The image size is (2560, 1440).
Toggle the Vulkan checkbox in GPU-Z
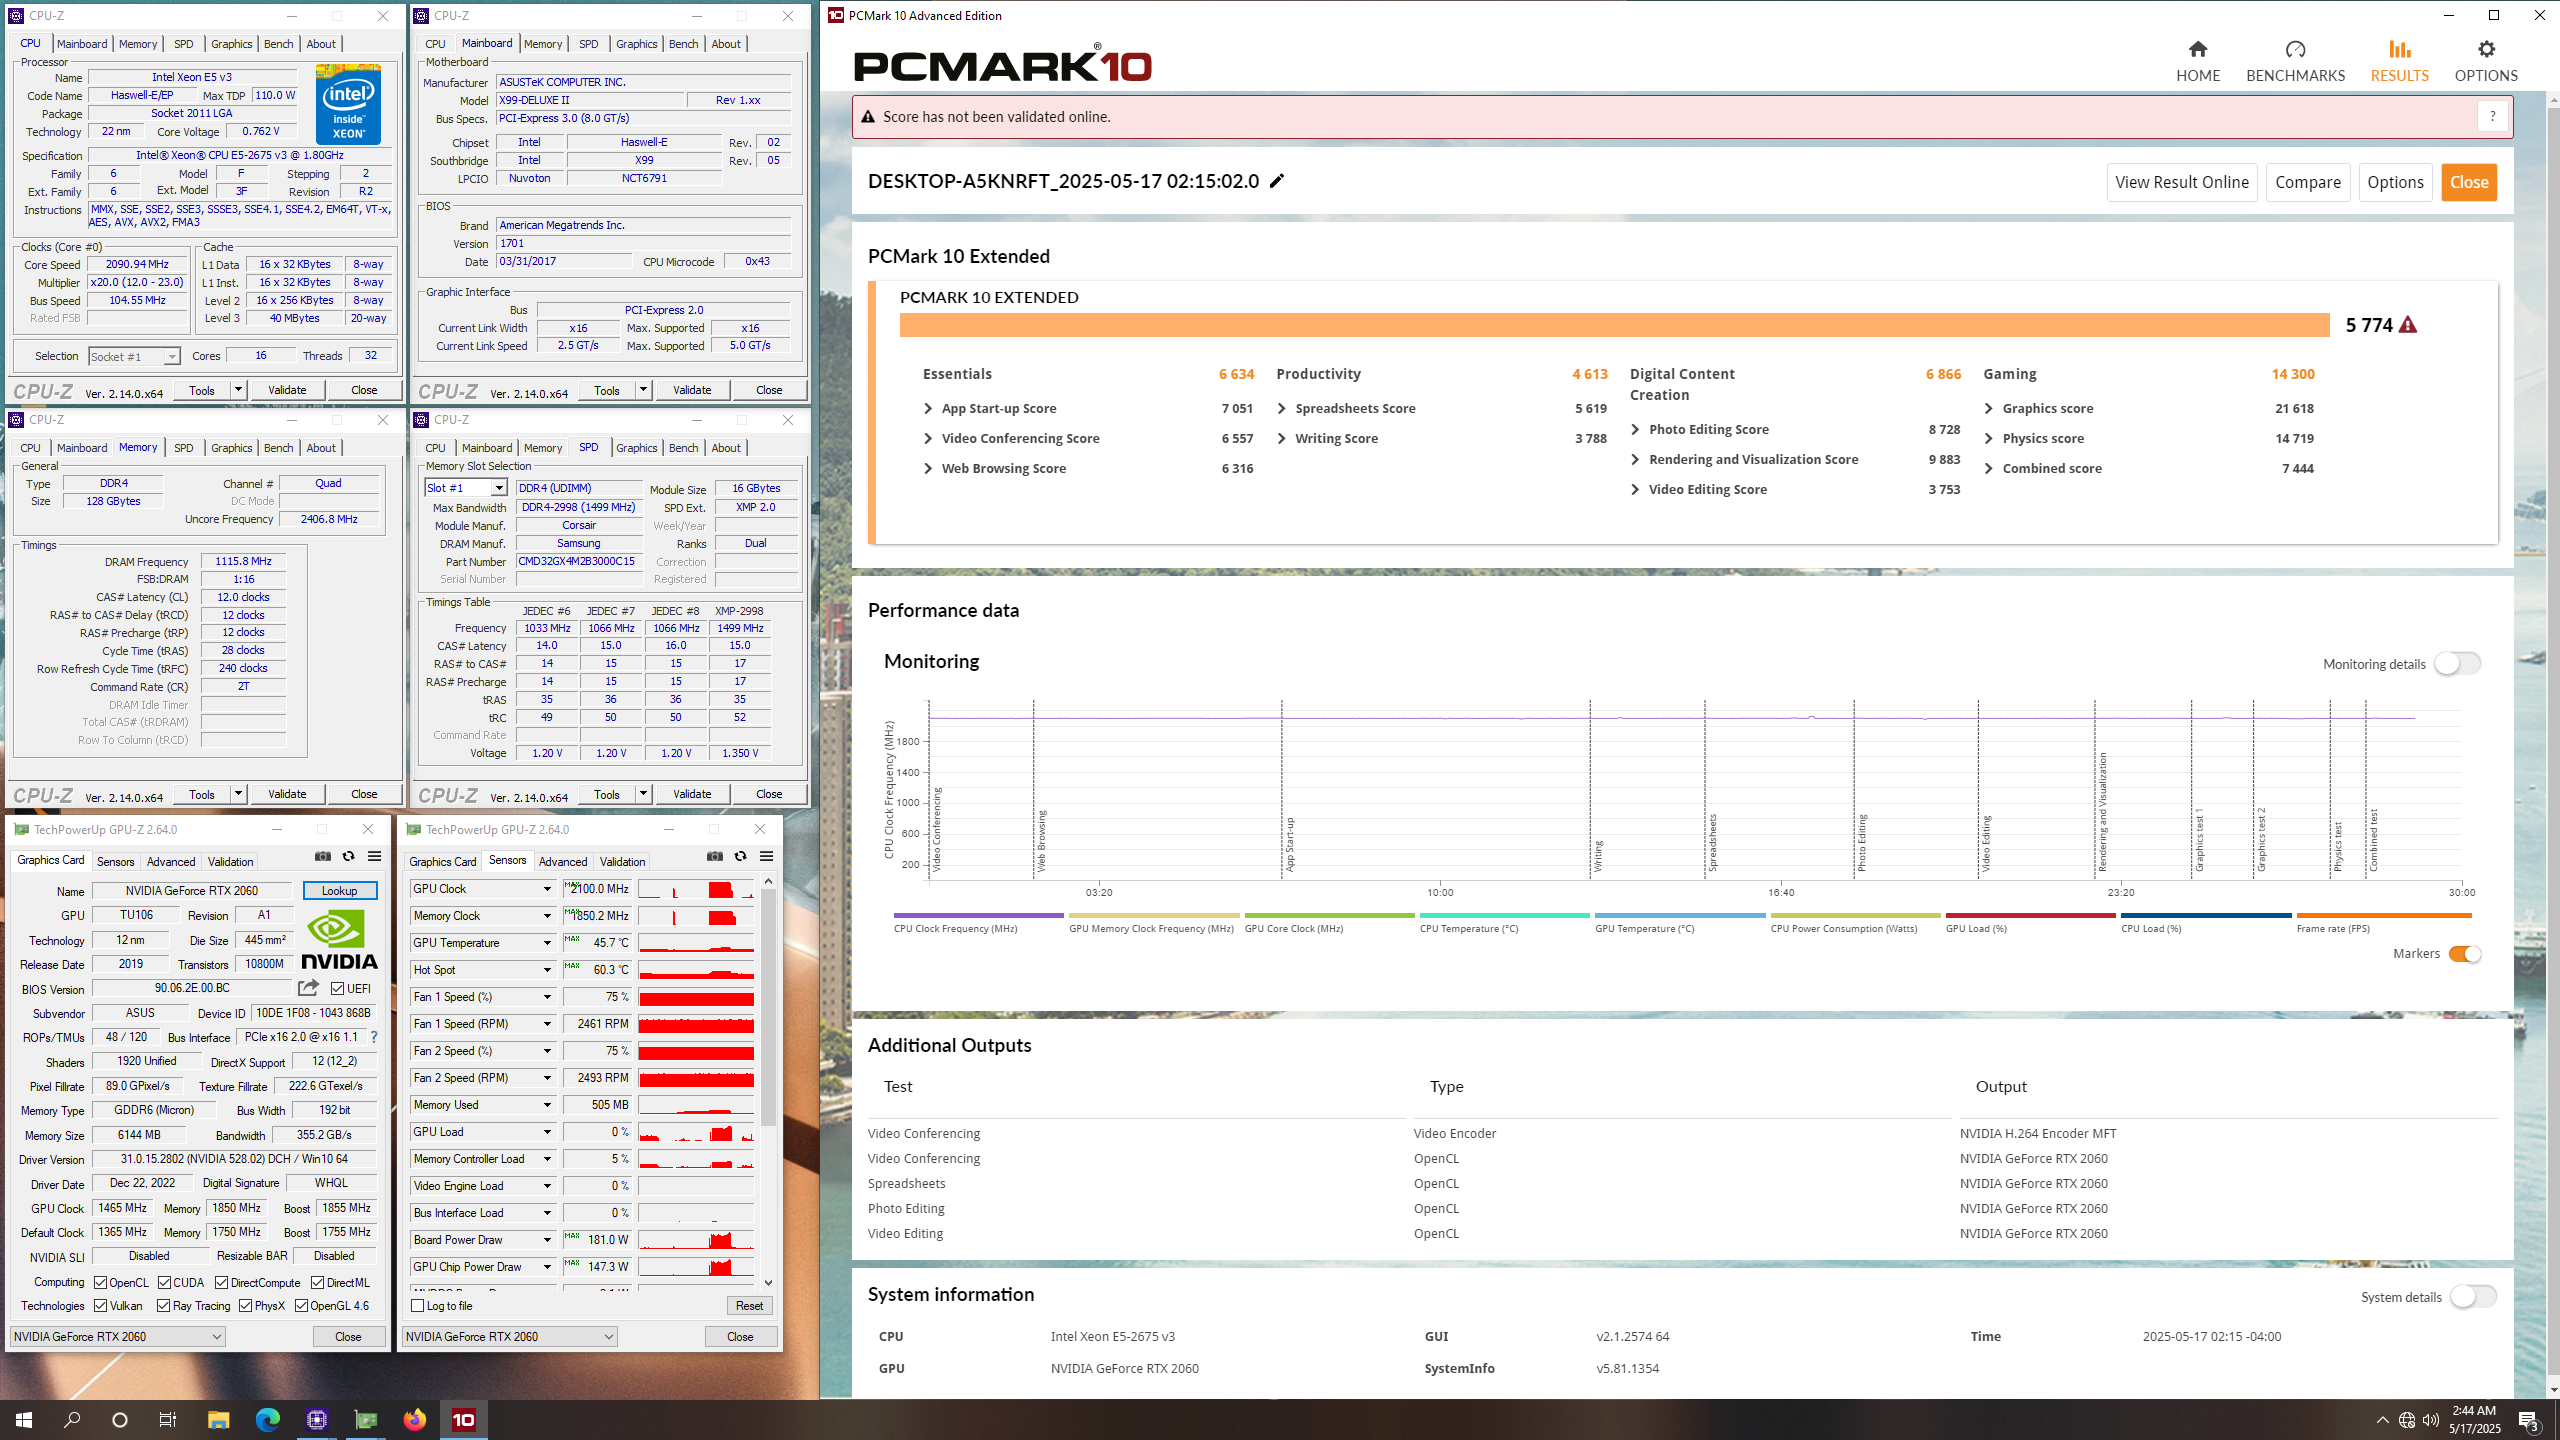point(101,1306)
